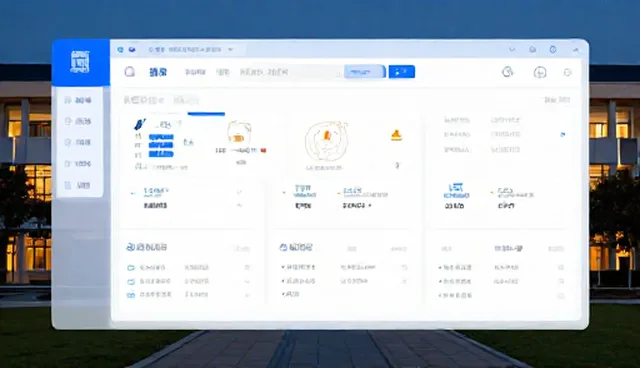Click the round outline icon left of the bold toolbar tab

tap(129, 72)
